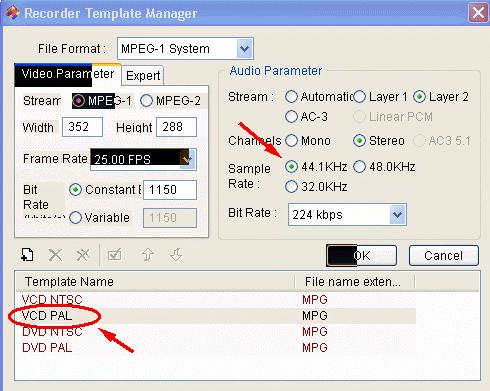
Task: Open the audio Bit Rate dropdown
Action: 398,214
